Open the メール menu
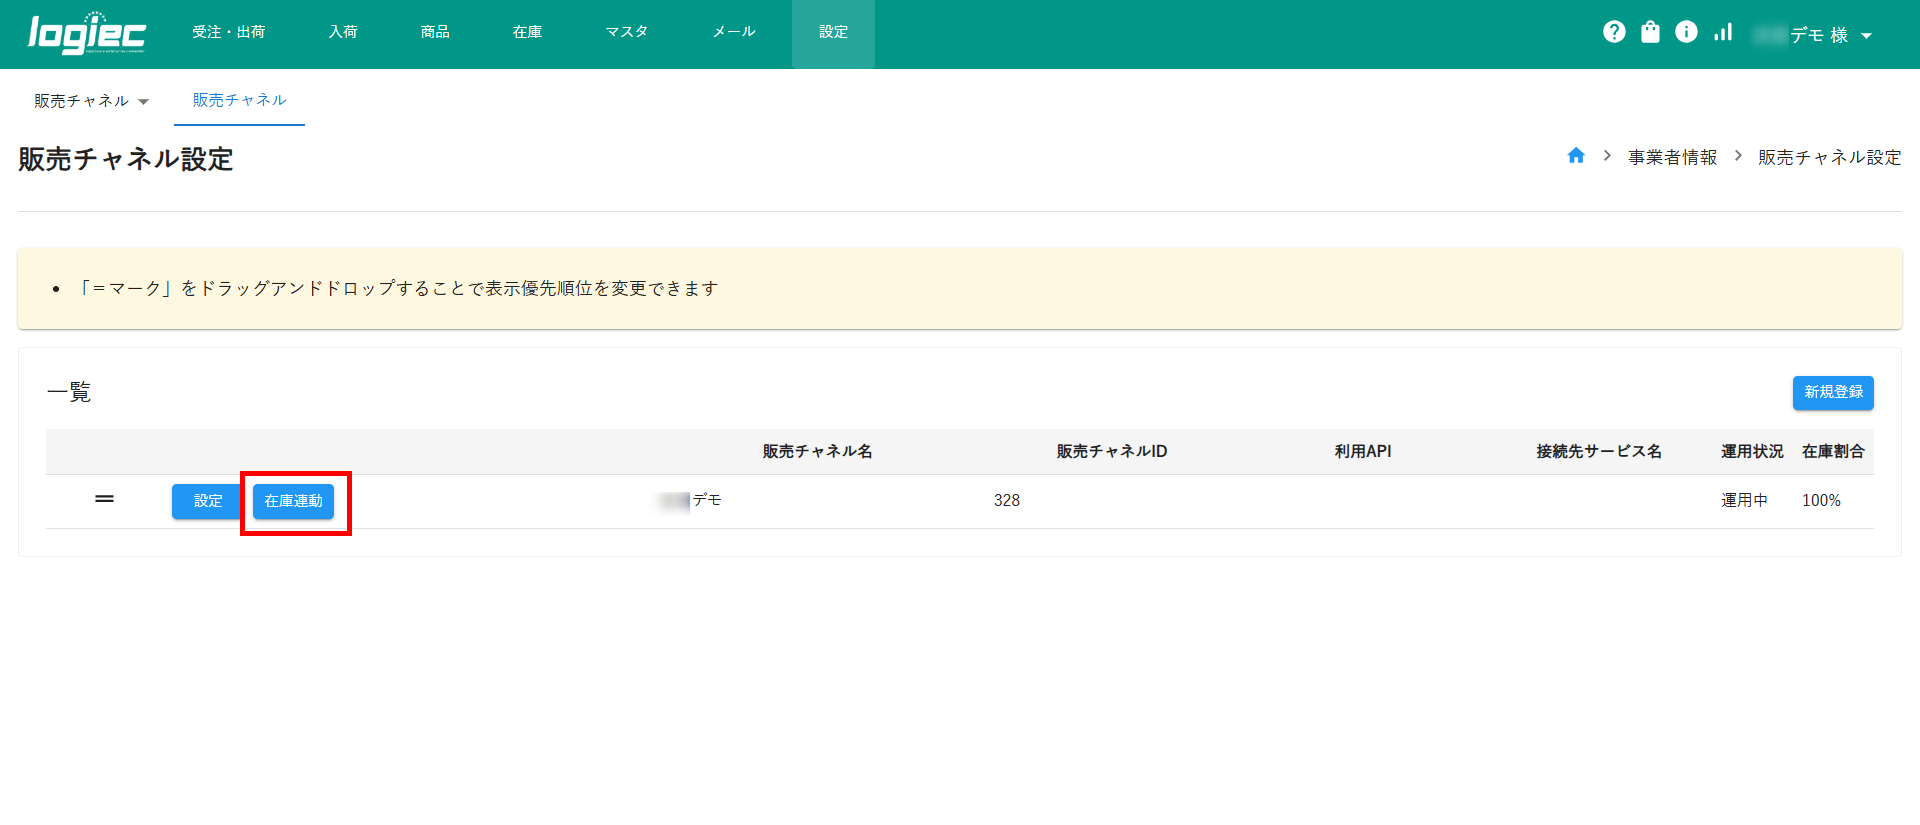The image size is (1920, 825). coord(734,32)
